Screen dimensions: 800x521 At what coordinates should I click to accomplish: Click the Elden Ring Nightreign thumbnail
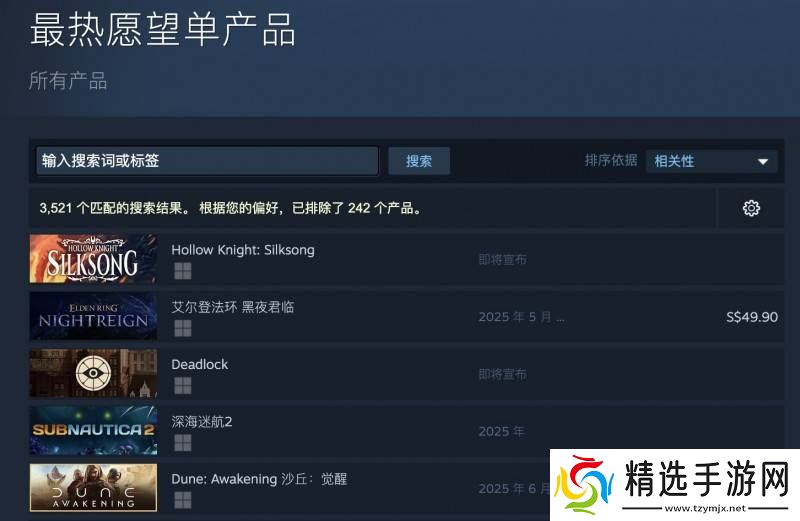pos(93,316)
